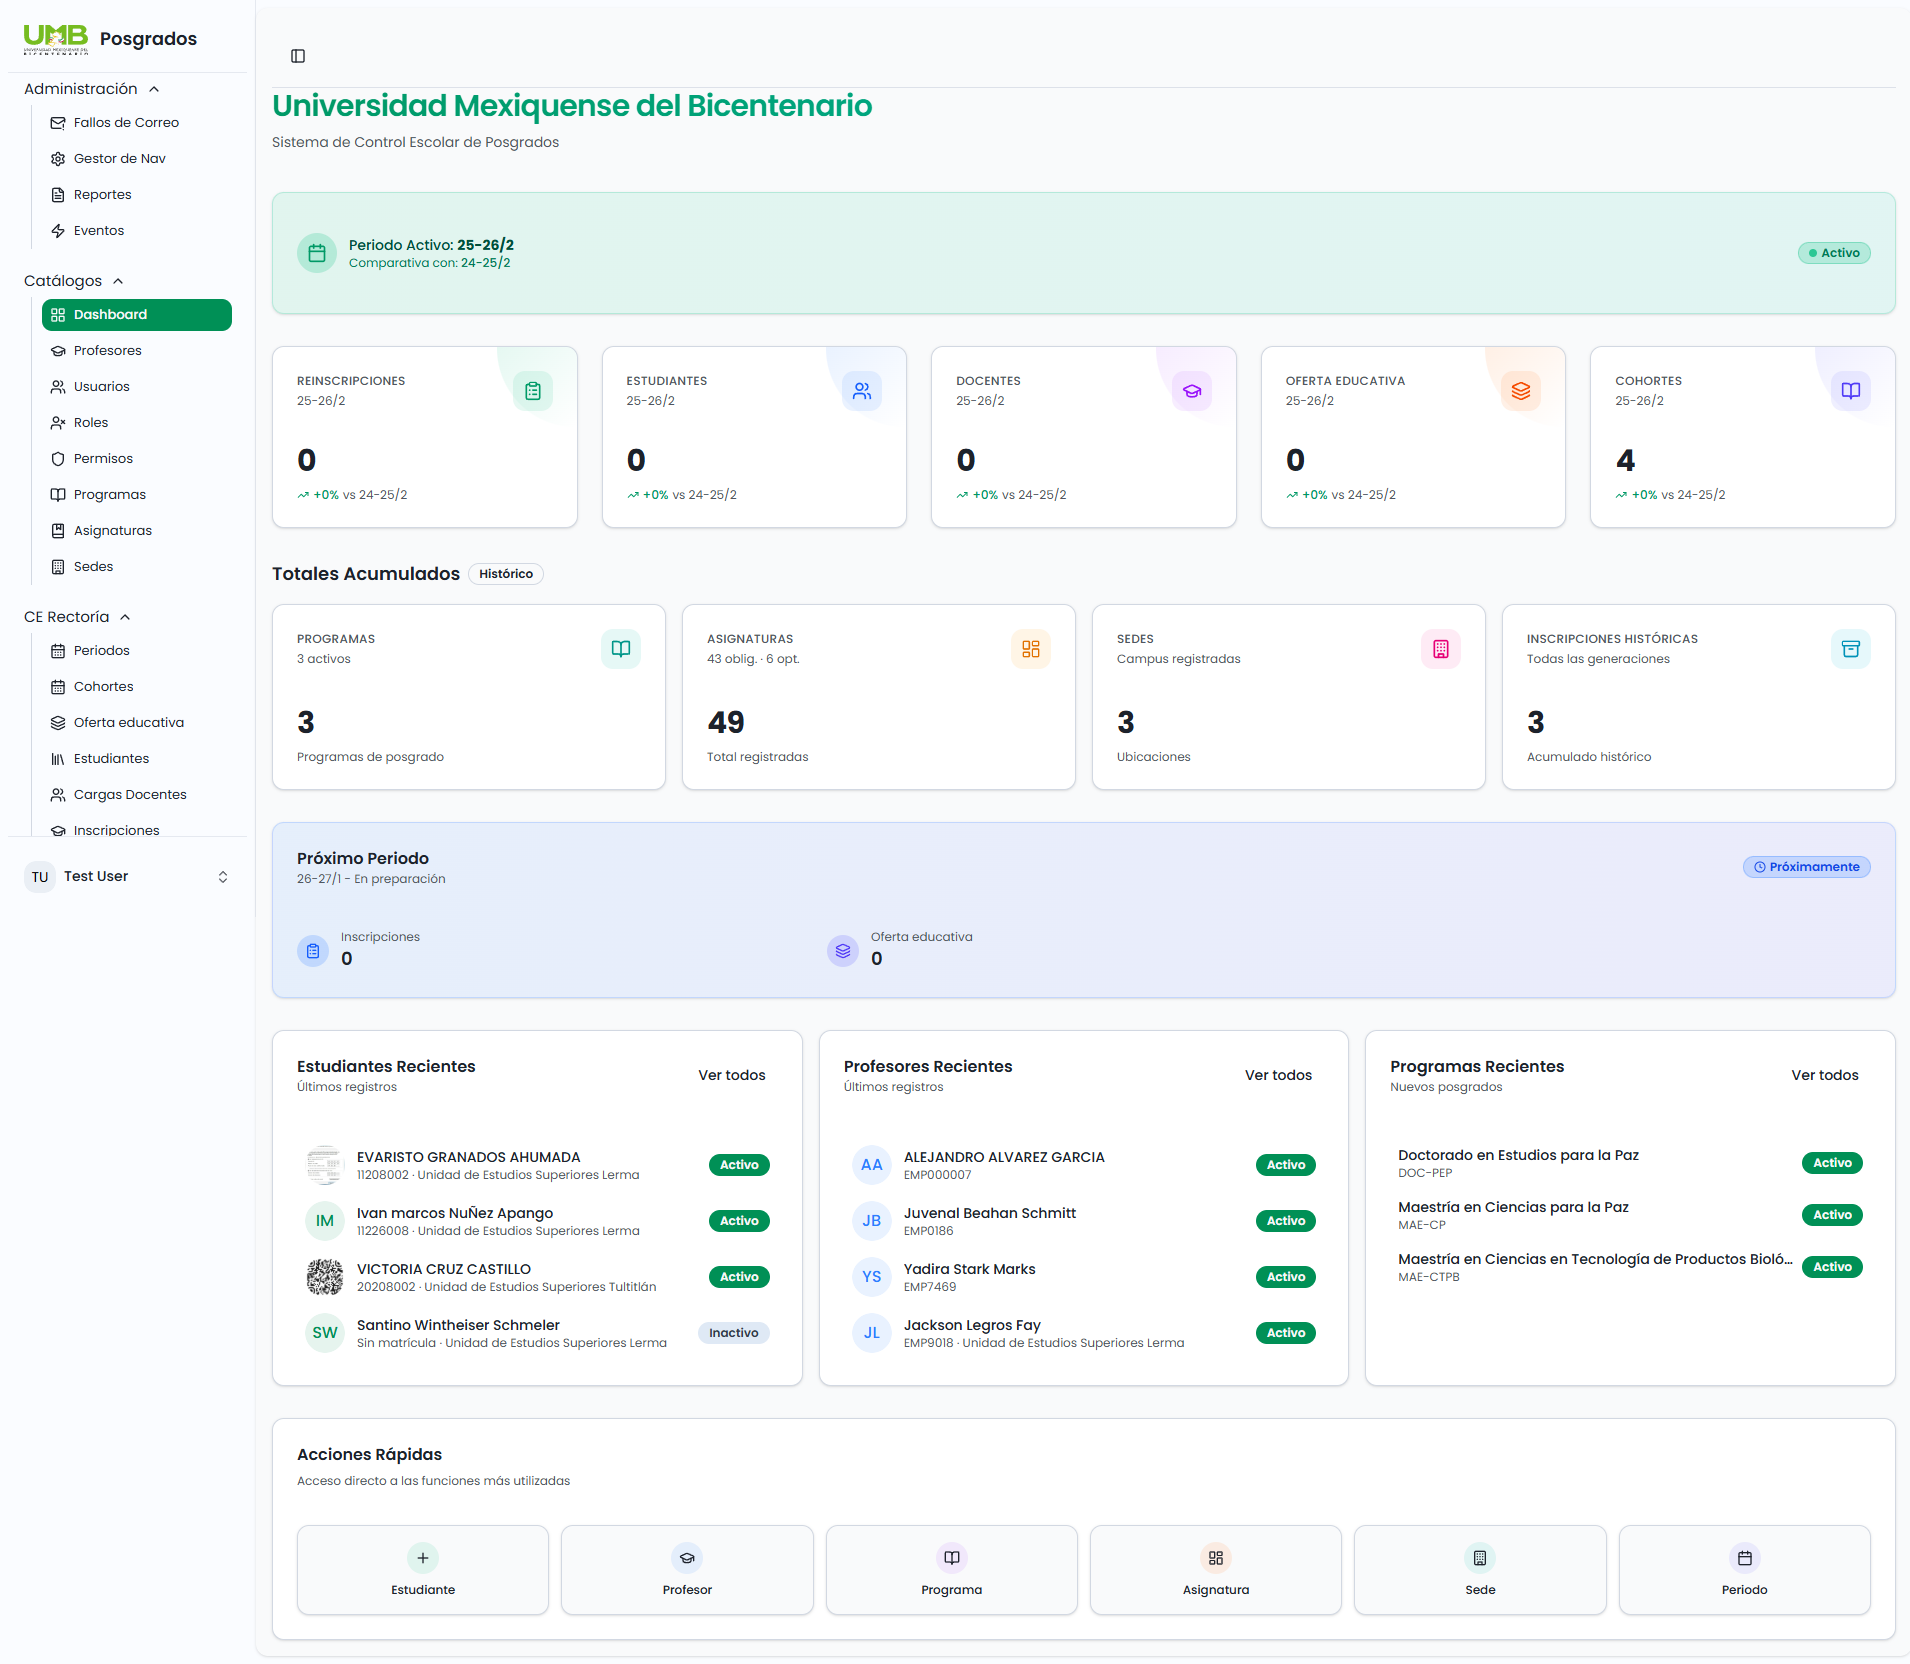Collapse the CE Rectoría section
This screenshot has width=1910, height=1664.
tap(78, 617)
